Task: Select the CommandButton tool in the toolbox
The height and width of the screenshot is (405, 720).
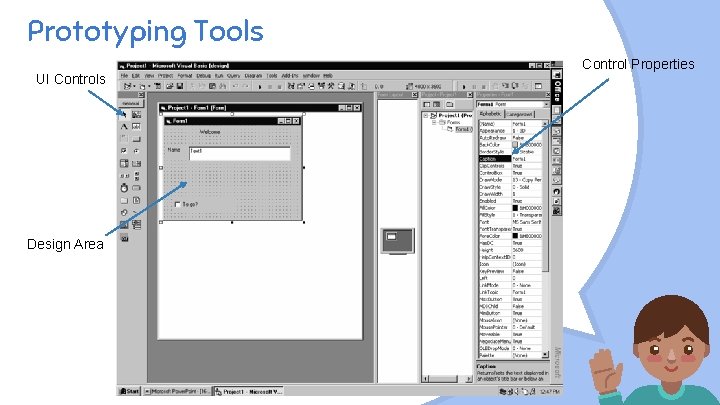Action: [x=136, y=139]
